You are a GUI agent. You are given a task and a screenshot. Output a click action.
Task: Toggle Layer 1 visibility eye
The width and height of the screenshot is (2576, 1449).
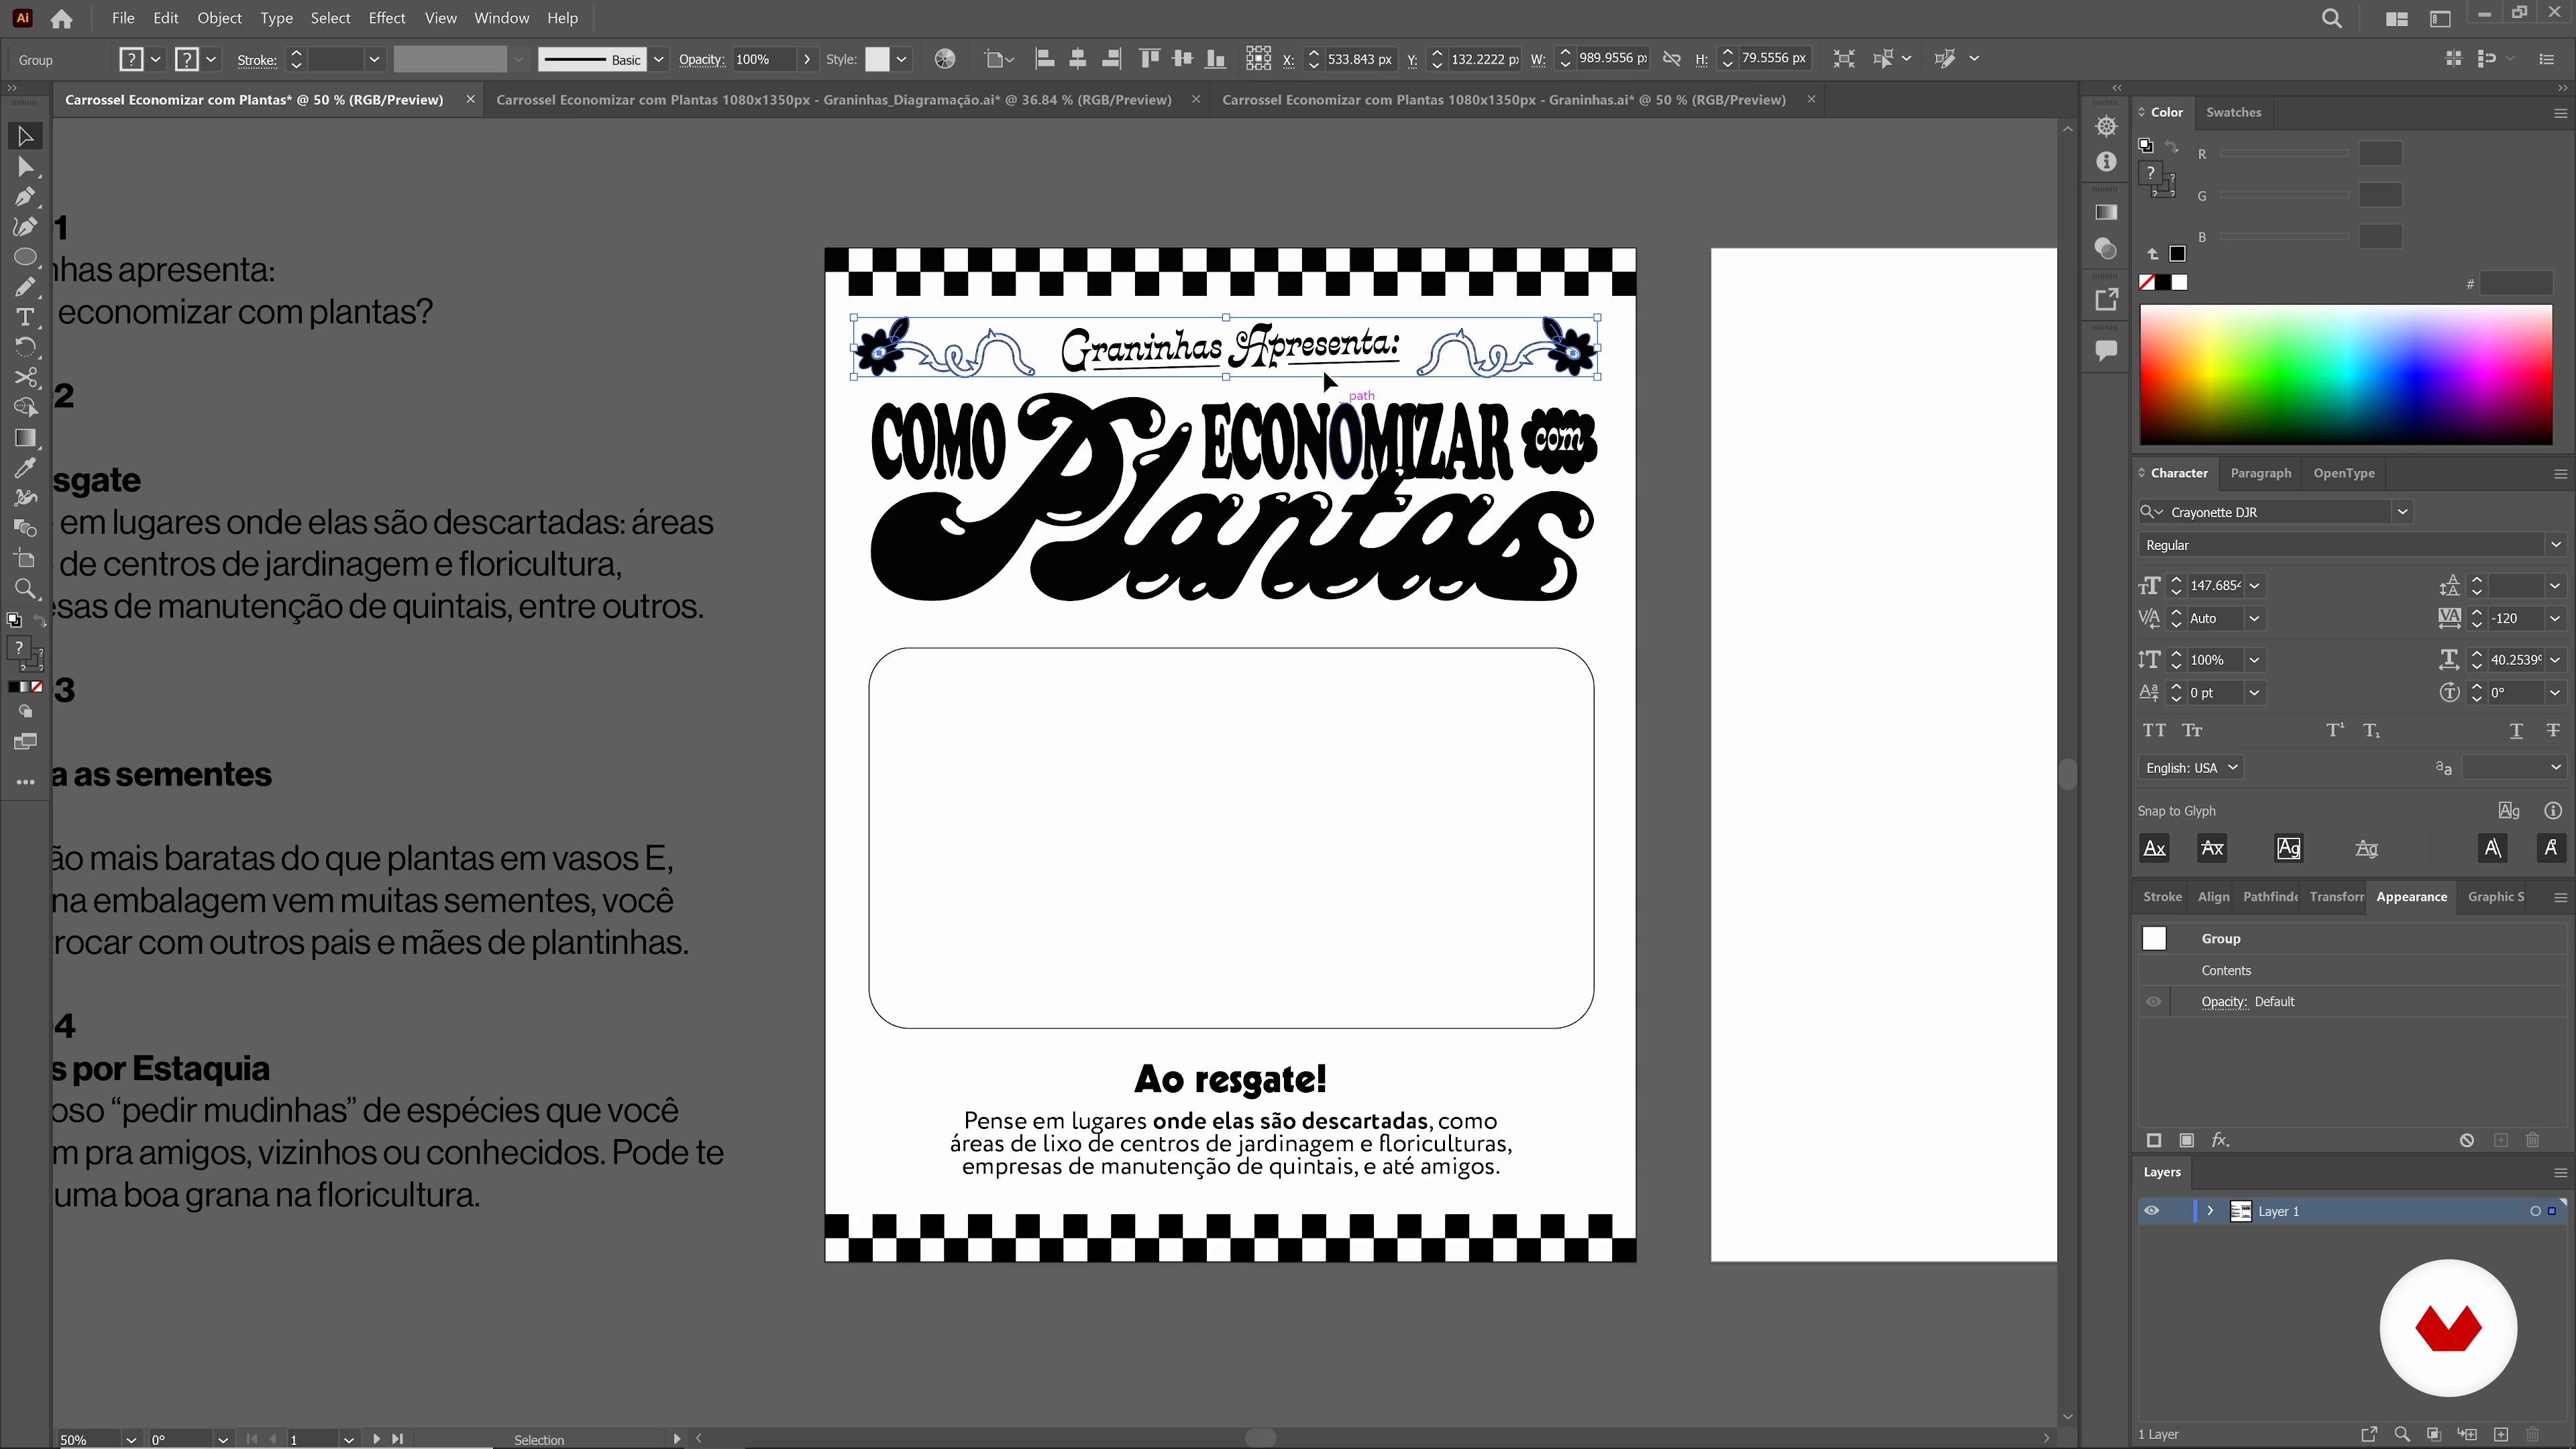[2152, 1211]
